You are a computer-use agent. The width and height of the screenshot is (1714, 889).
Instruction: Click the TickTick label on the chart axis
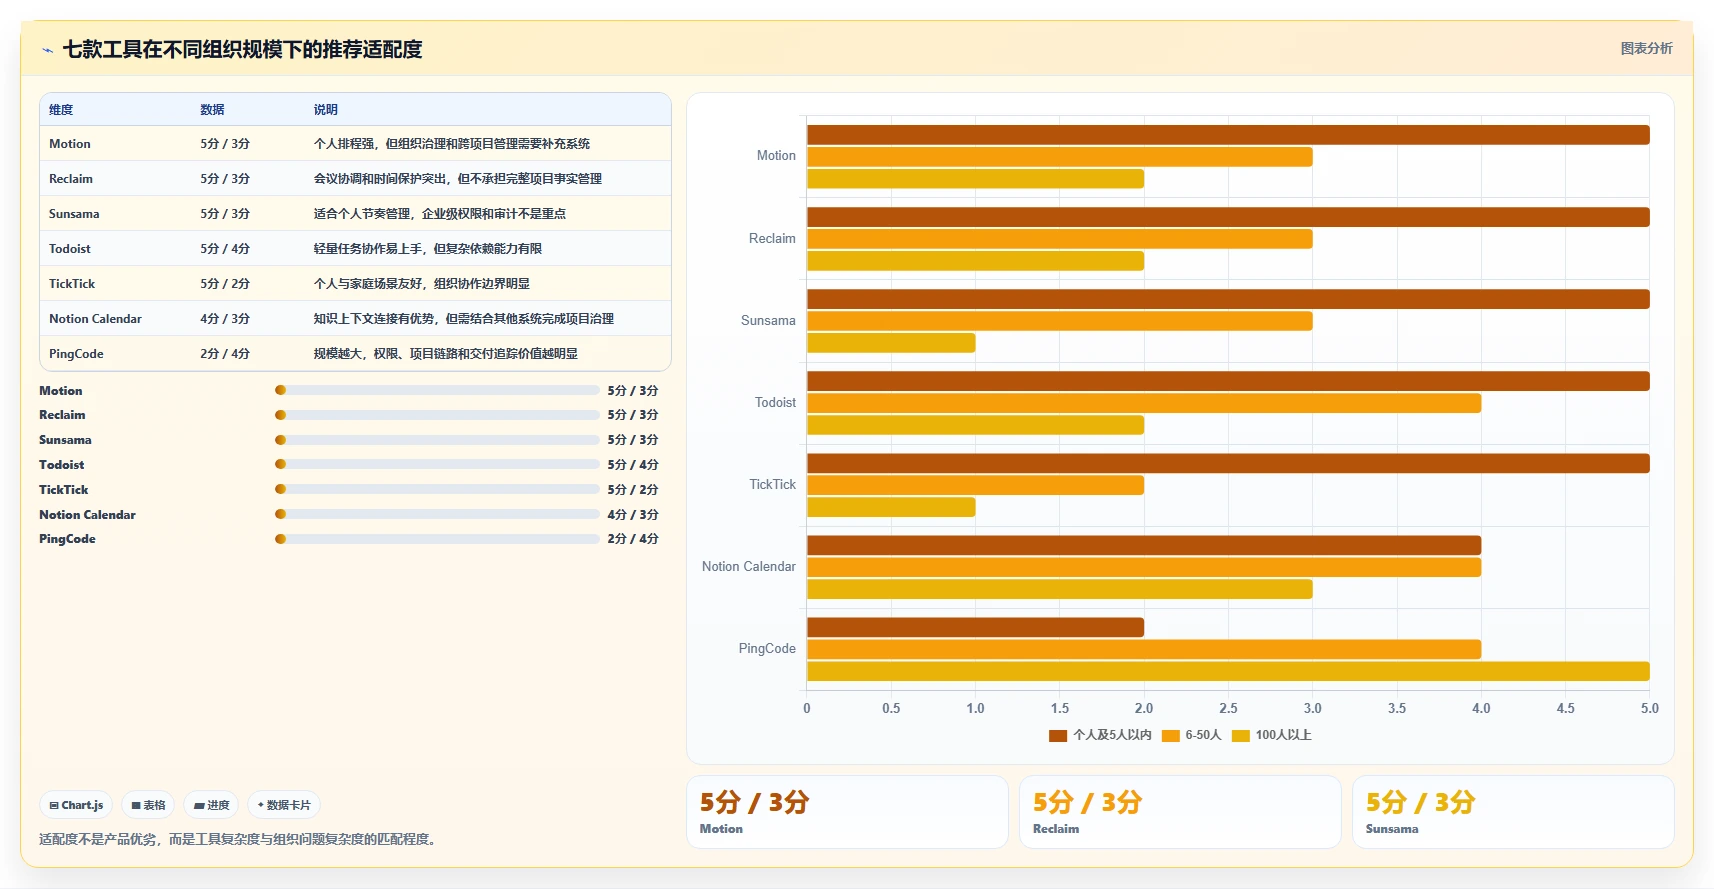[x=773, y=485]
